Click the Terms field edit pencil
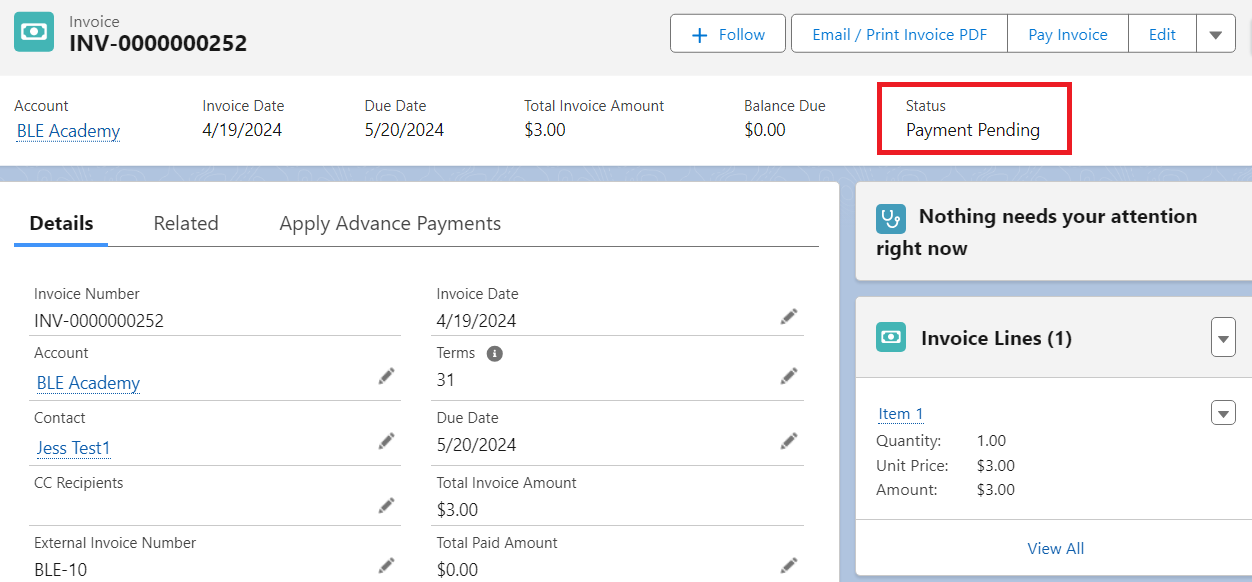 [x=789, y=376]
